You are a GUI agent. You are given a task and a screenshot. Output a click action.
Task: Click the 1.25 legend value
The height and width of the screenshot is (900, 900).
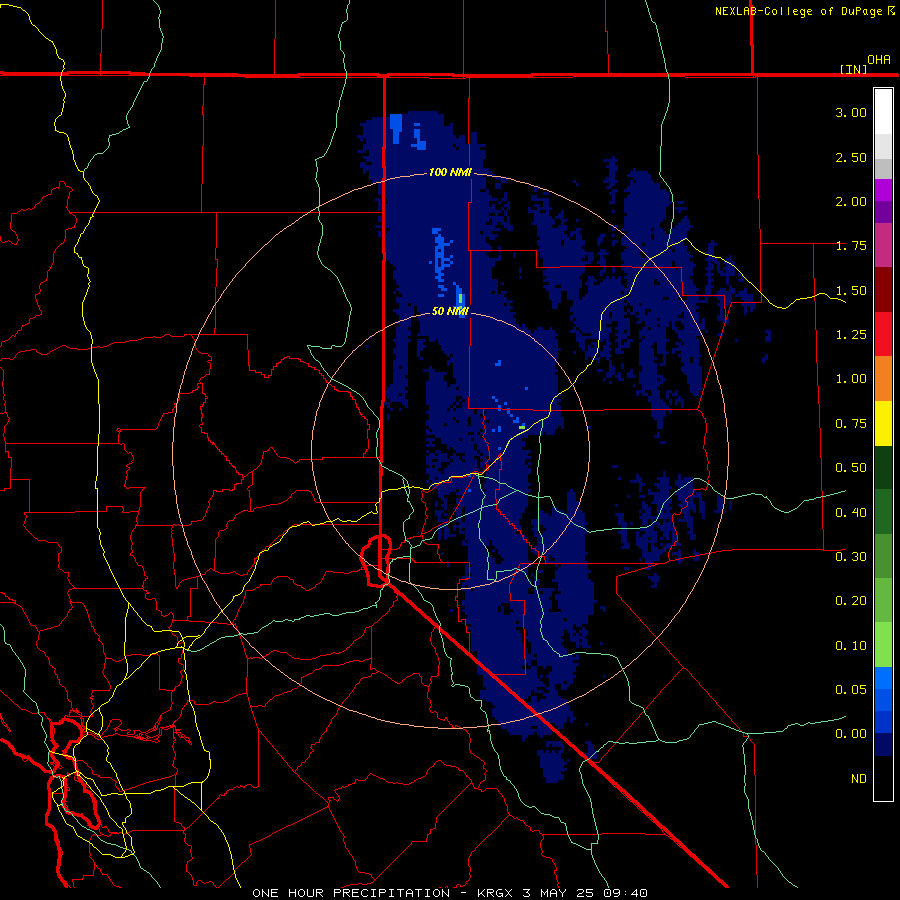[851, 335]
